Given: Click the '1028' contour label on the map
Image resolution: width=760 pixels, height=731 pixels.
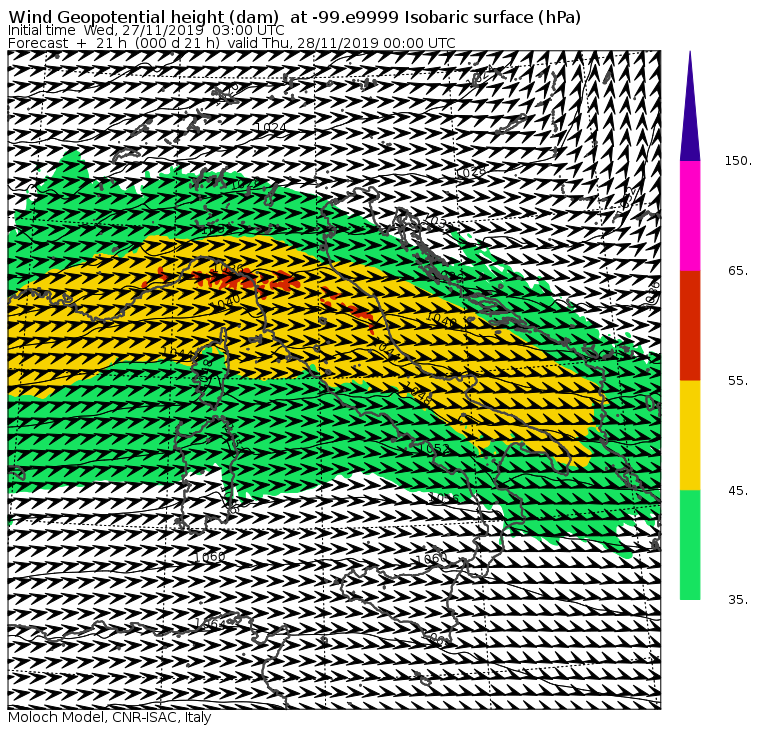Looking at the screenshot, I should coord(471,172).
